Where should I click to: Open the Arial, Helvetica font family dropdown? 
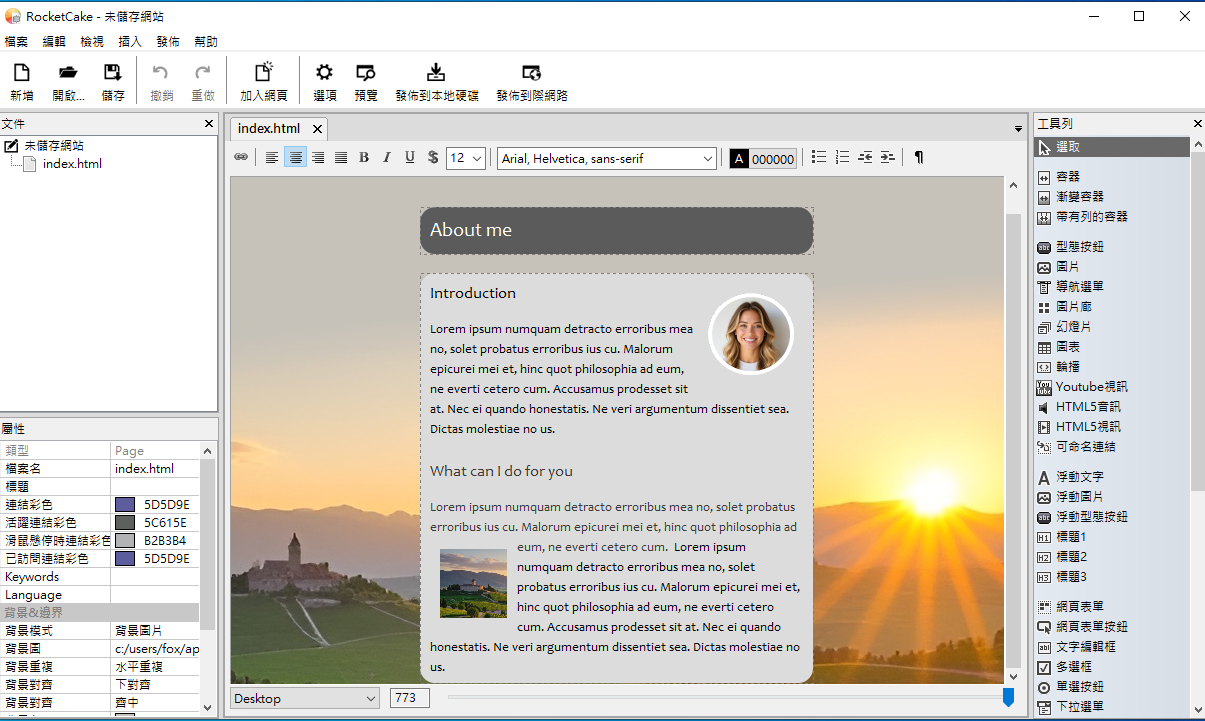pos(607,158)
